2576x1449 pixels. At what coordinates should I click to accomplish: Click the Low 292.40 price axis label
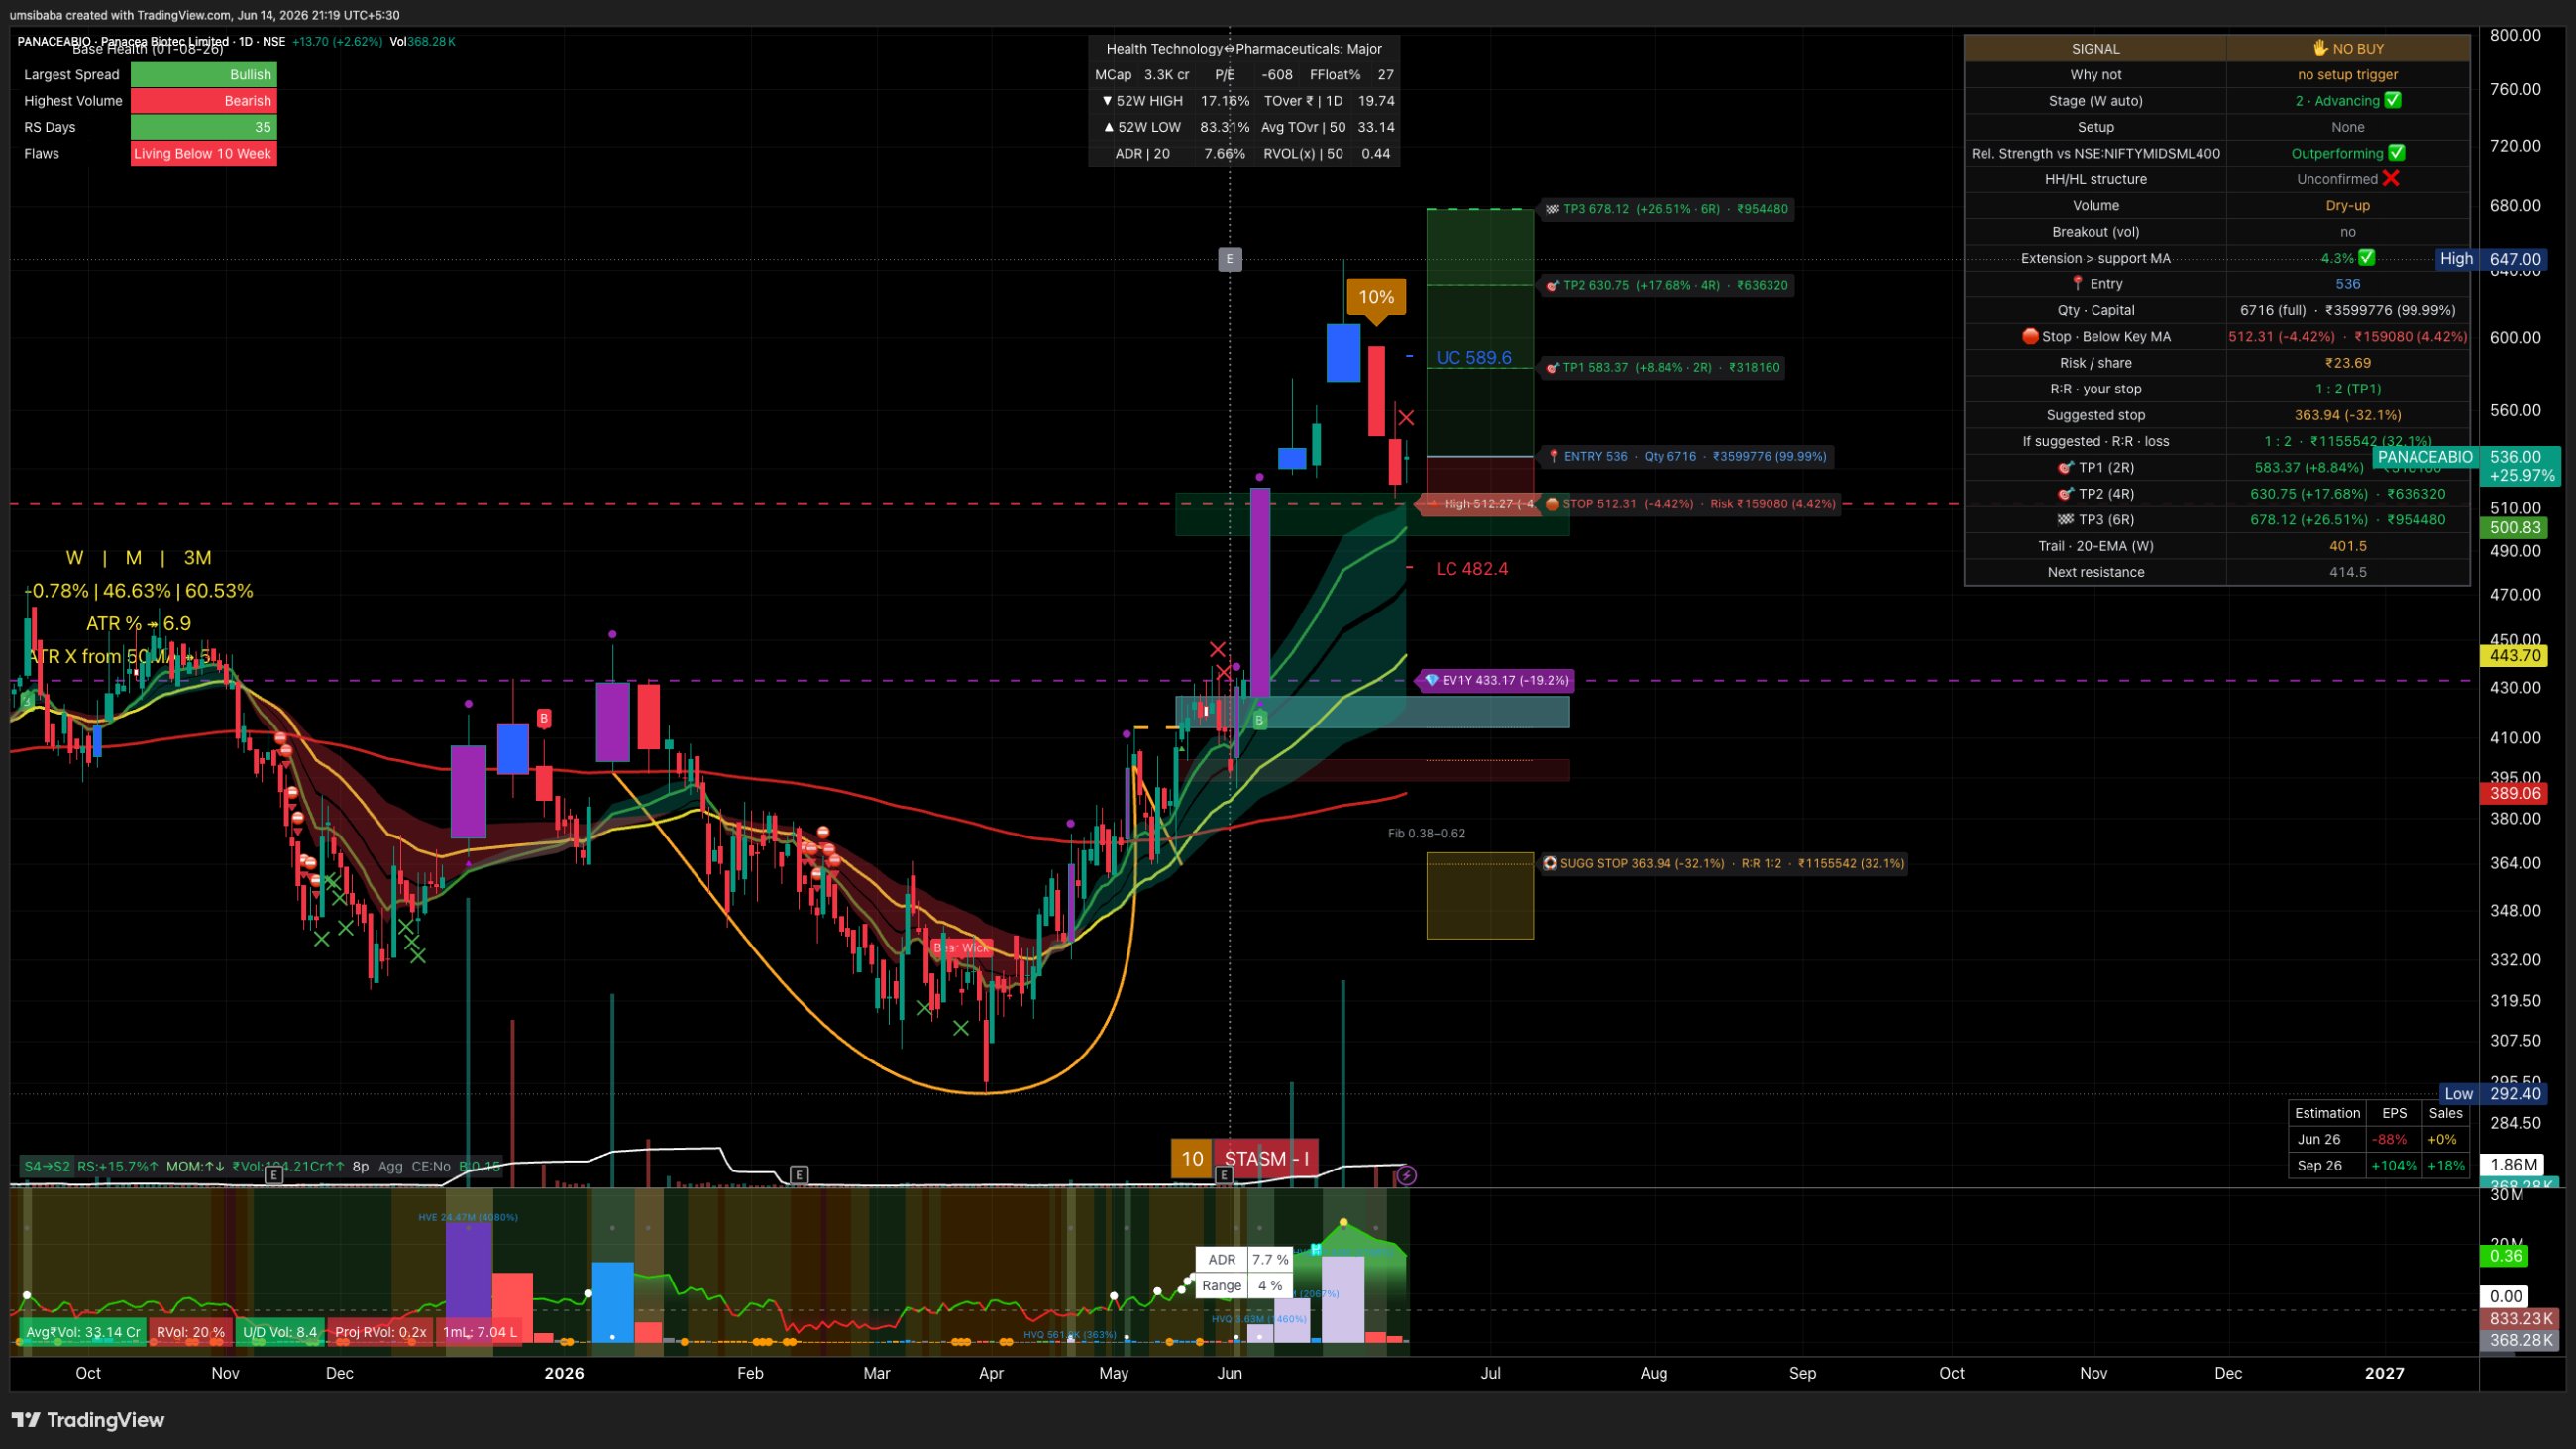(2492, 1093)
